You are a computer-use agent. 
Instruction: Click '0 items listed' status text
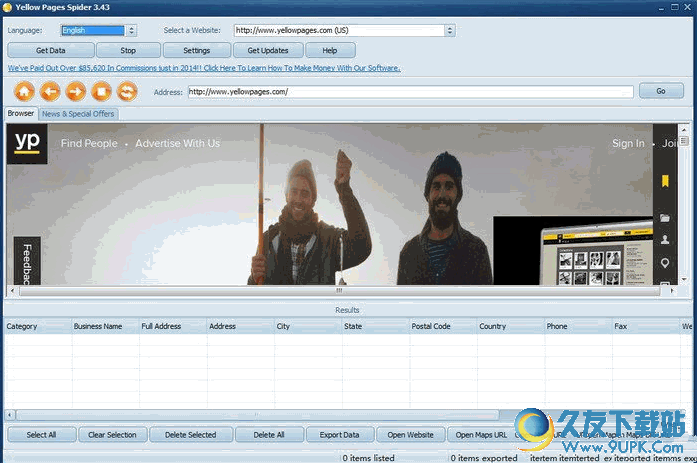coord(369,458)
